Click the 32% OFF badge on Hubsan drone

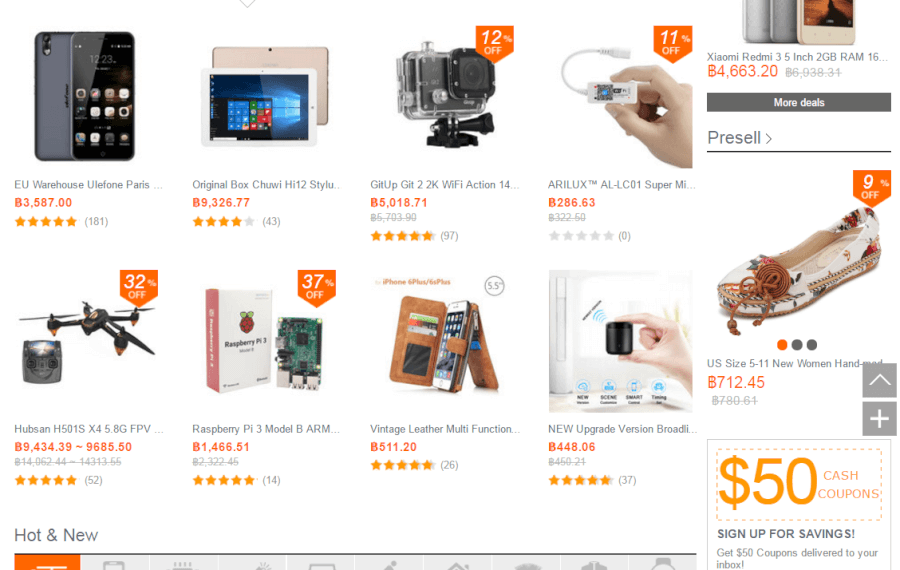(x=138, y=287)
